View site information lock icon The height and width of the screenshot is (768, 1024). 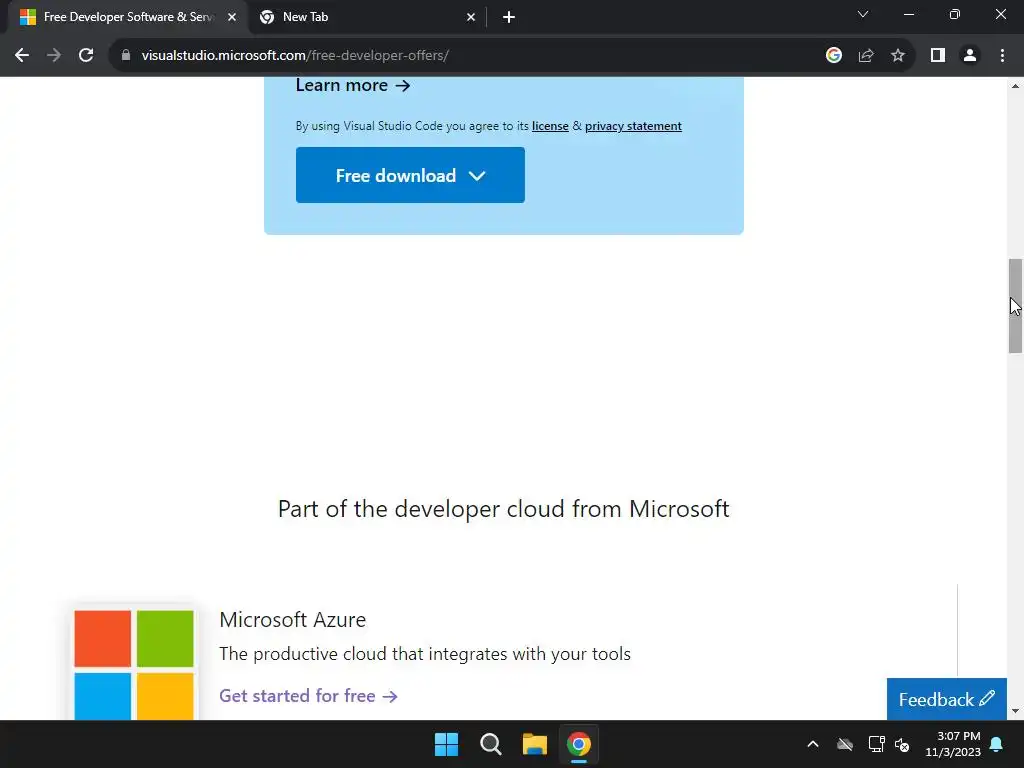click(126, 56)
